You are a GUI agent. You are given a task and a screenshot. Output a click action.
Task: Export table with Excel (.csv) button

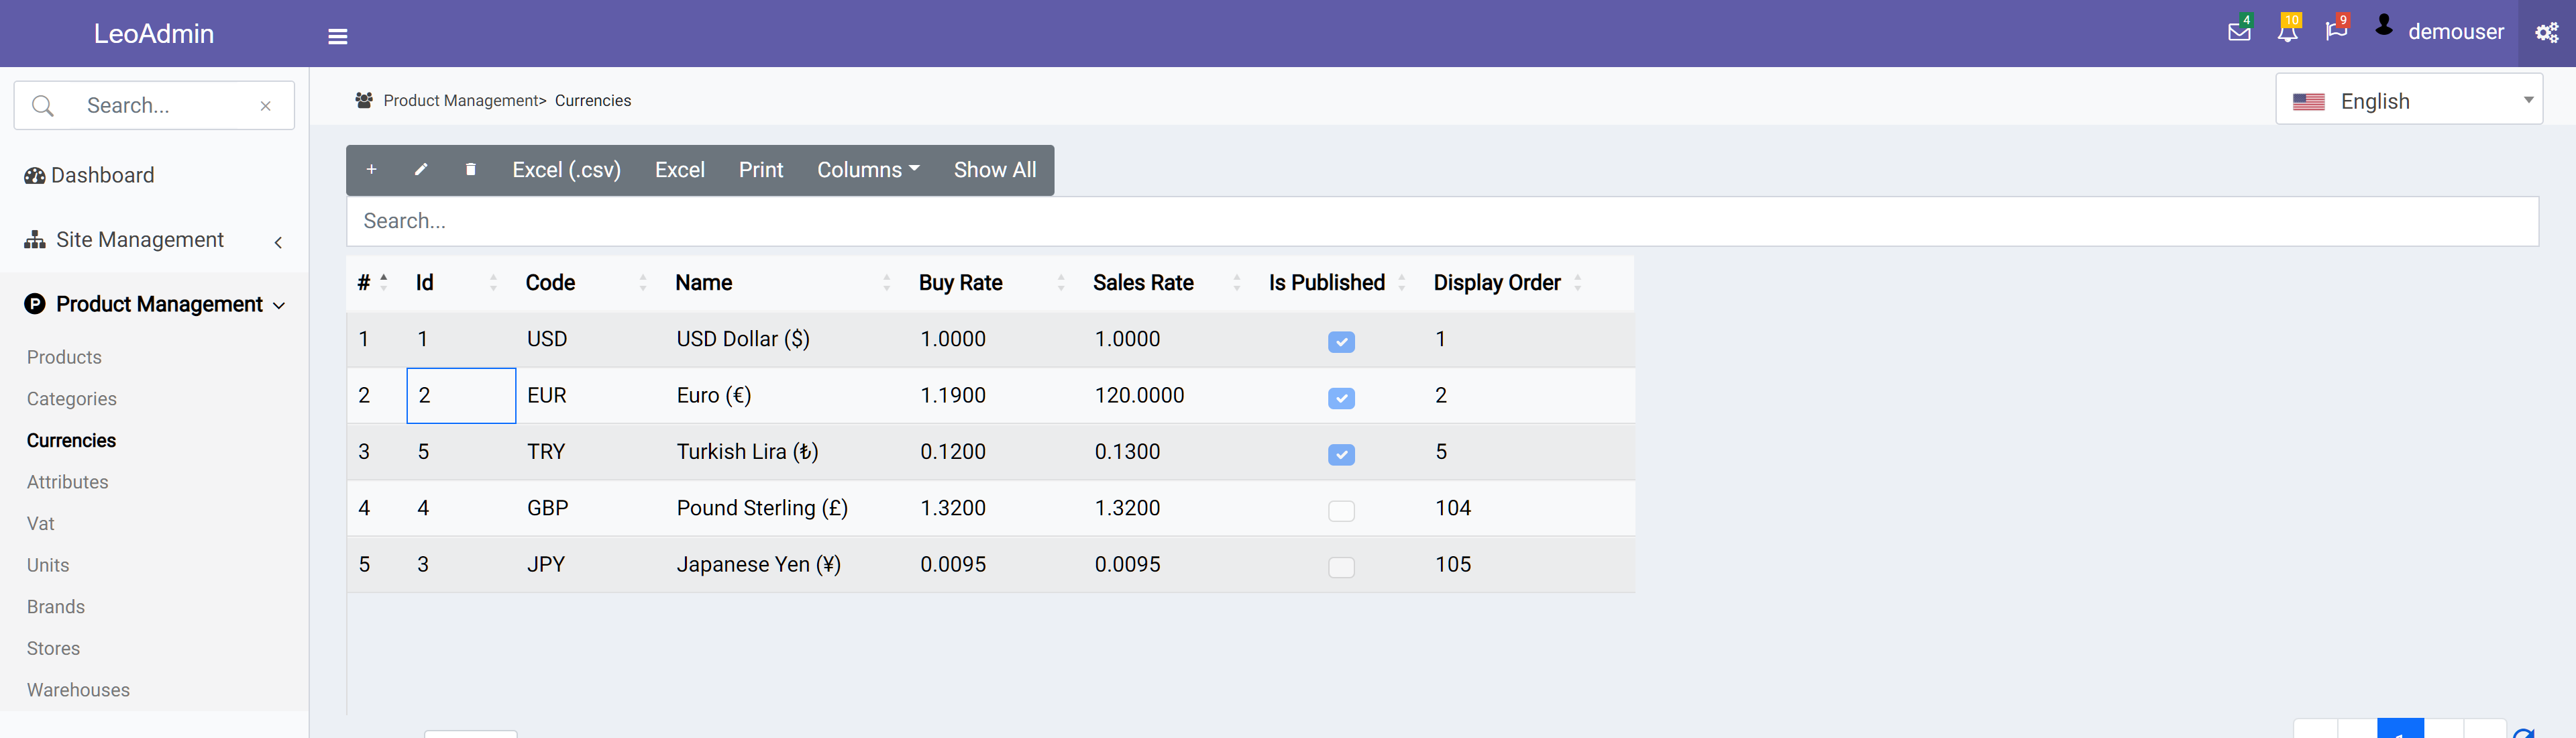click(566, 170)
